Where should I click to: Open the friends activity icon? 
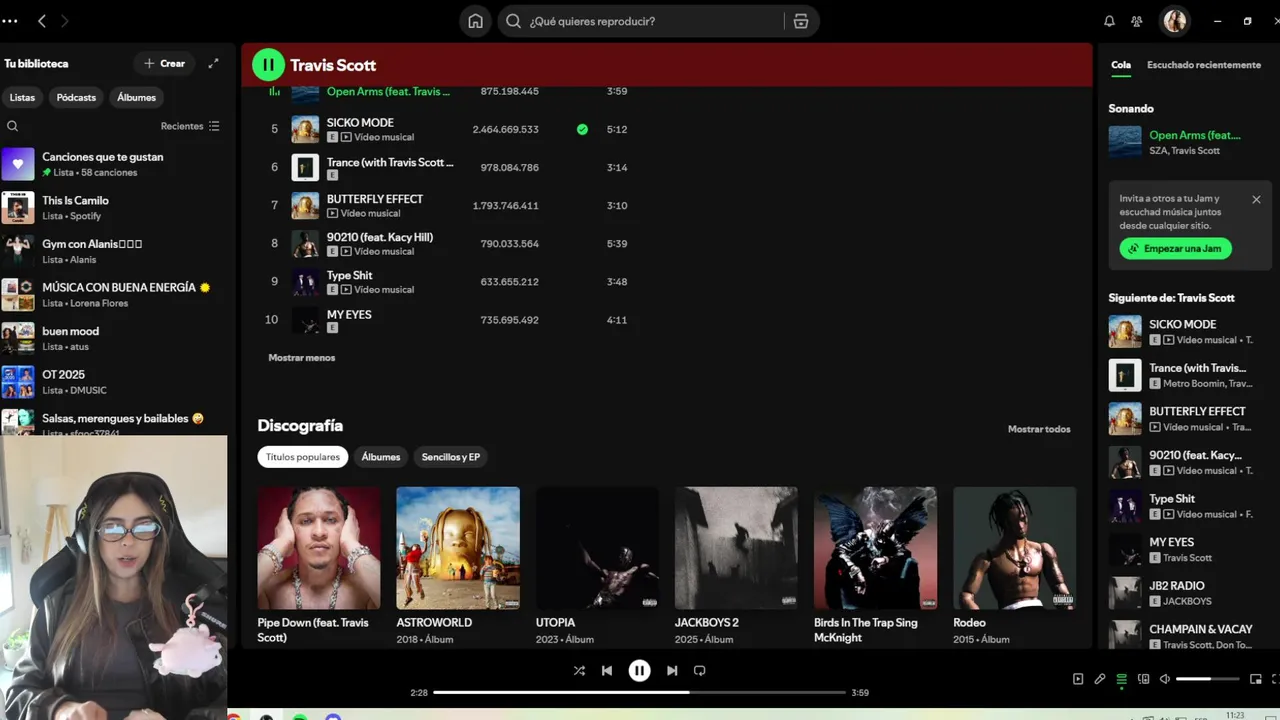coord(1137,21)
